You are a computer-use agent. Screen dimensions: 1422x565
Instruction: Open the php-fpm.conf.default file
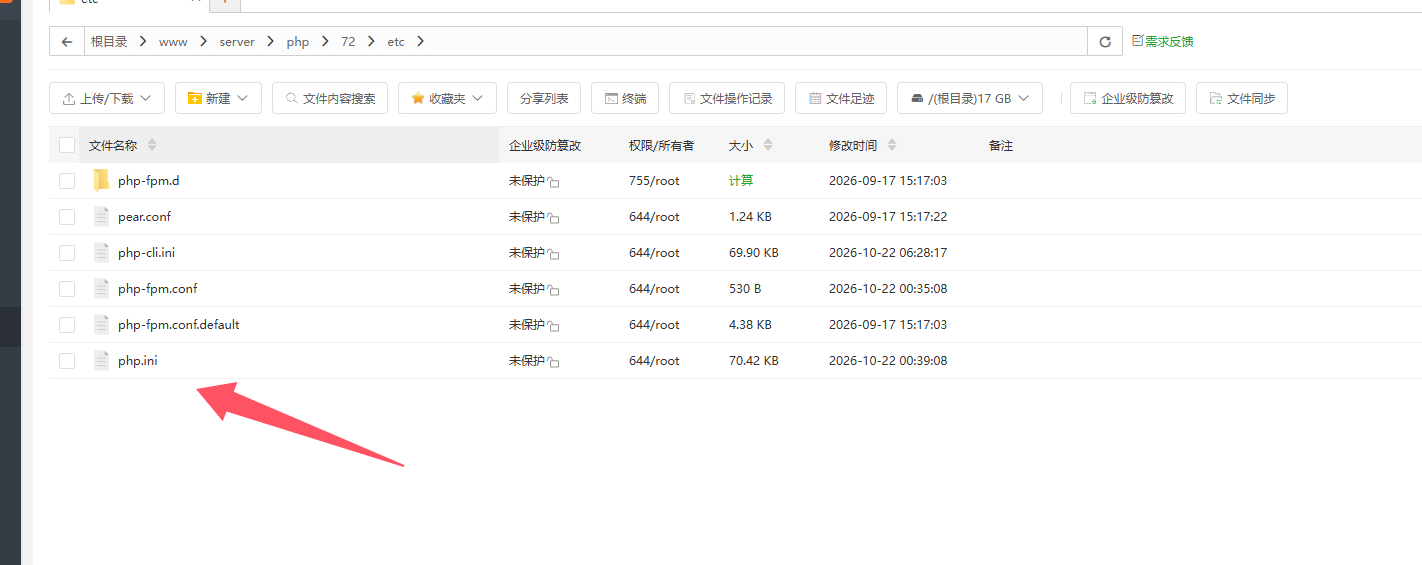[179, 325]
